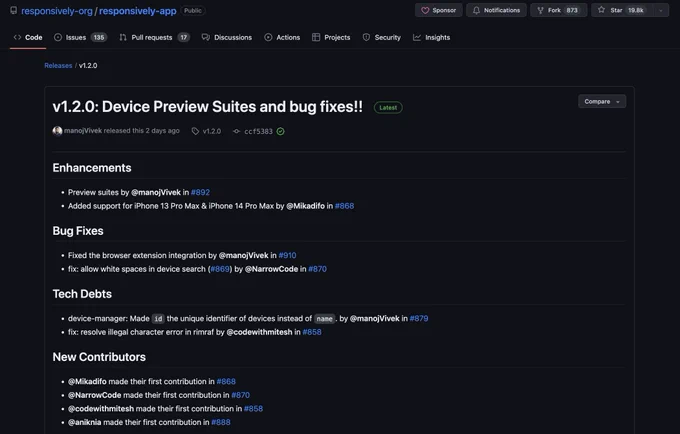This screenshot has width=680, height=434.
Task: Open #870 in the Bug Fixes section
Action: coord(317,269)
